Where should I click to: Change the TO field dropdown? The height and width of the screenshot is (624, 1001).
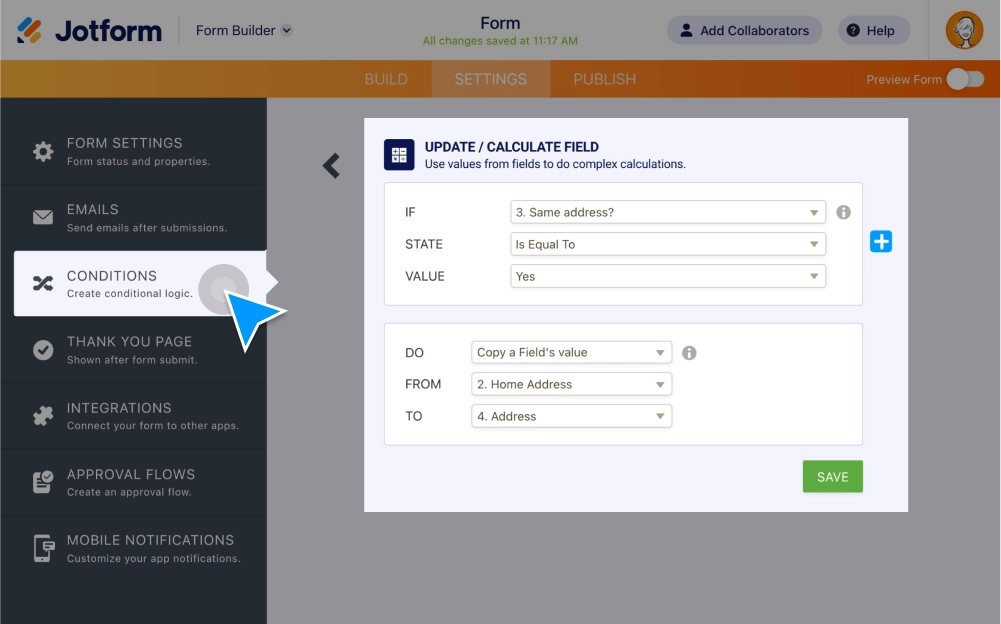coord(571,416)
